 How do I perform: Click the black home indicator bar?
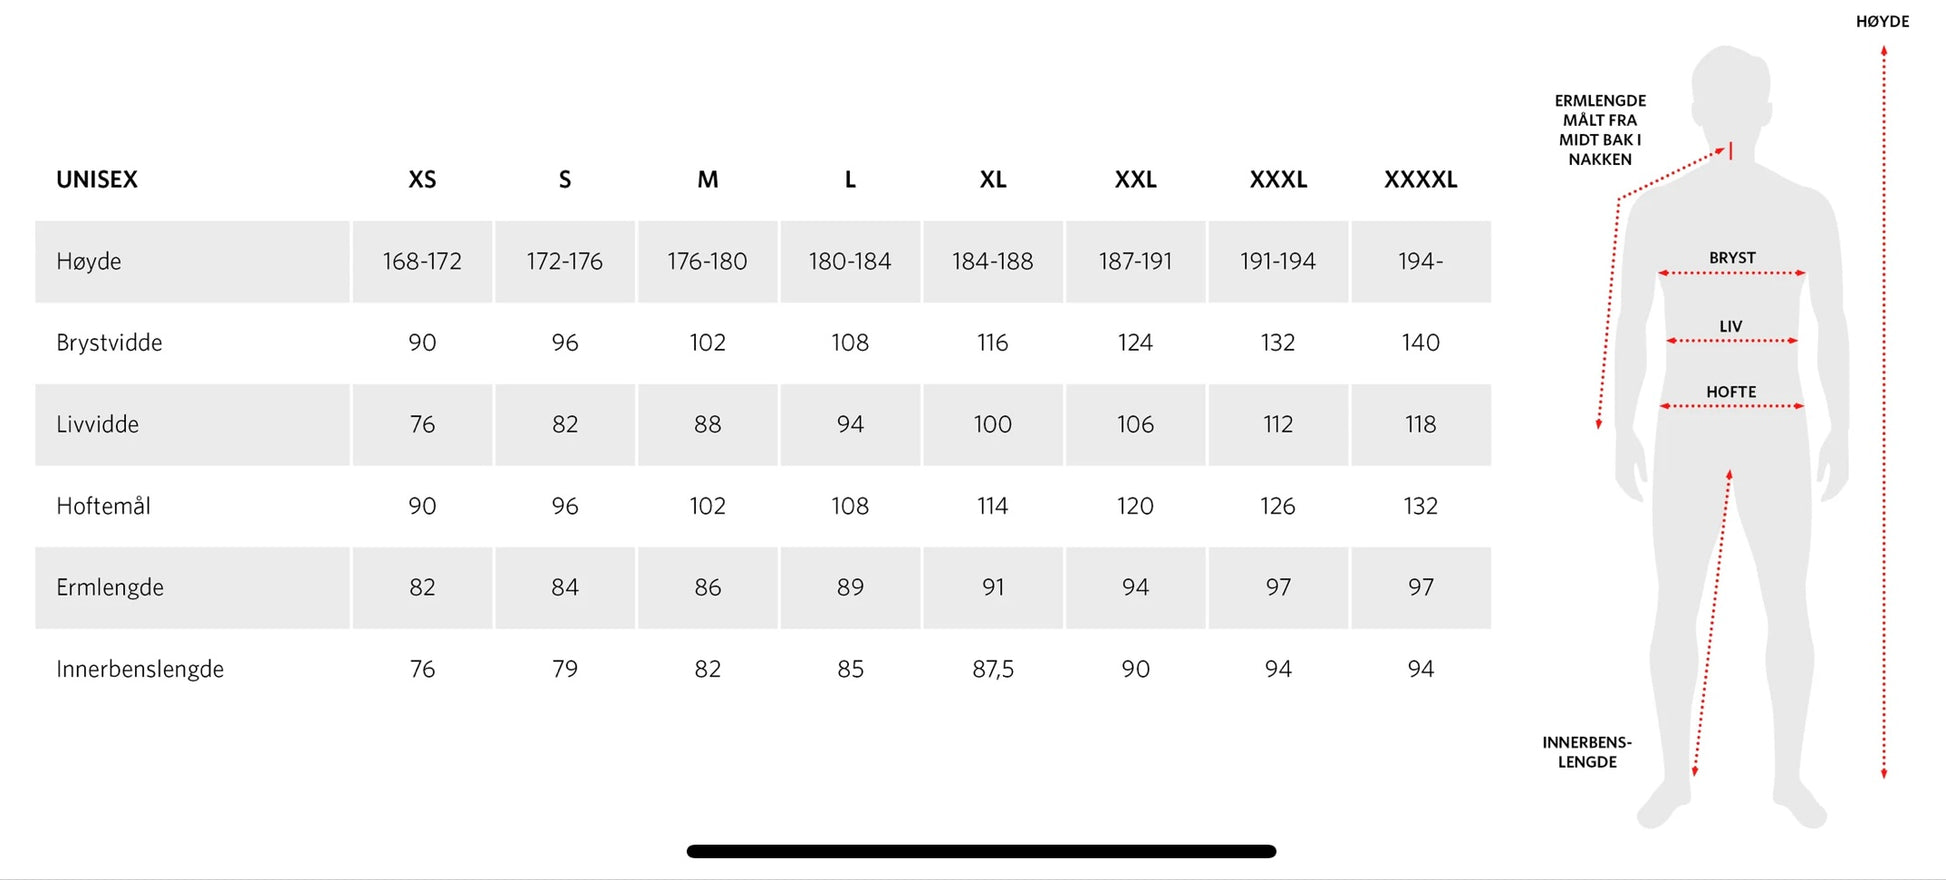981,851
